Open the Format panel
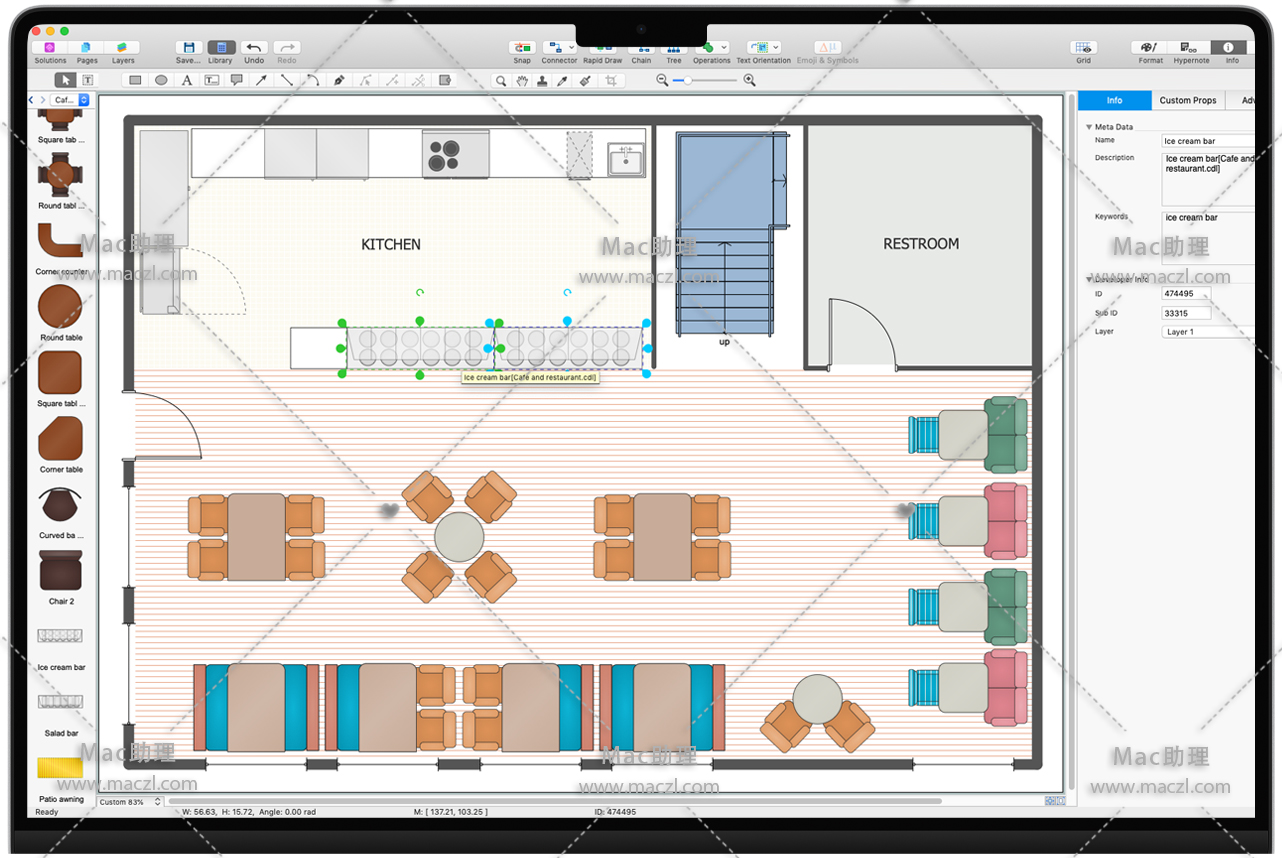The width and height of the screenshot is (1282, 858). [1150, 48]
